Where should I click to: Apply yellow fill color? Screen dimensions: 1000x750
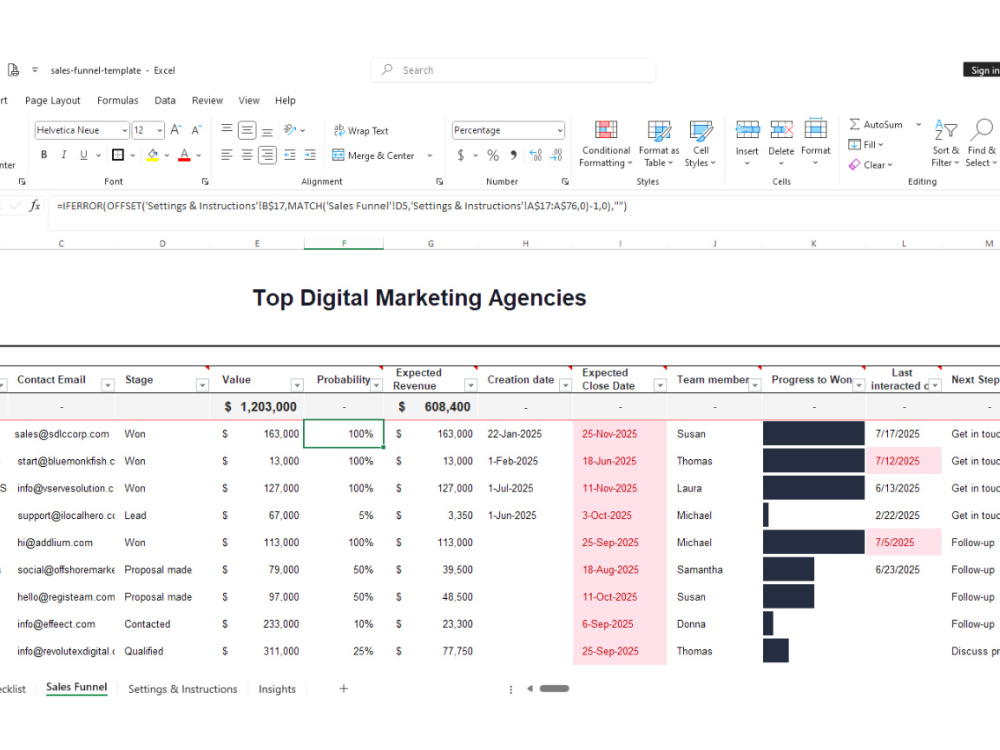(x=152, y=155)
